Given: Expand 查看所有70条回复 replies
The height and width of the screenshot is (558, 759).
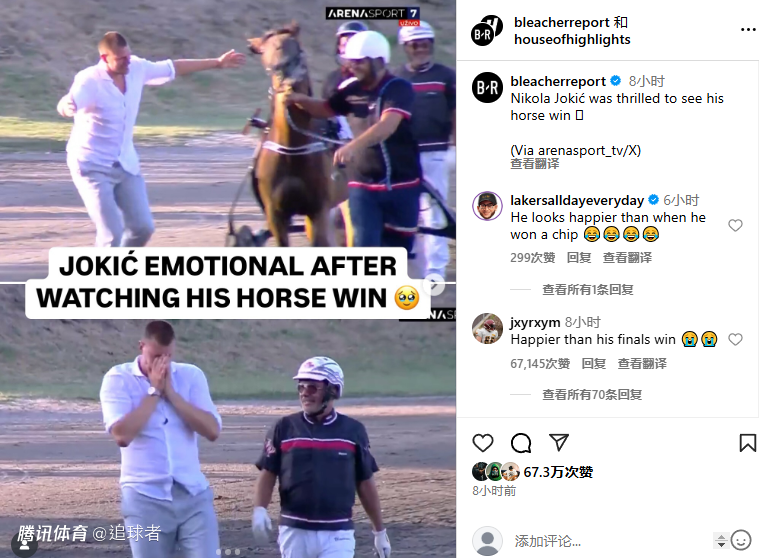Looking at the screenshot, I should [x=592, y=395].
